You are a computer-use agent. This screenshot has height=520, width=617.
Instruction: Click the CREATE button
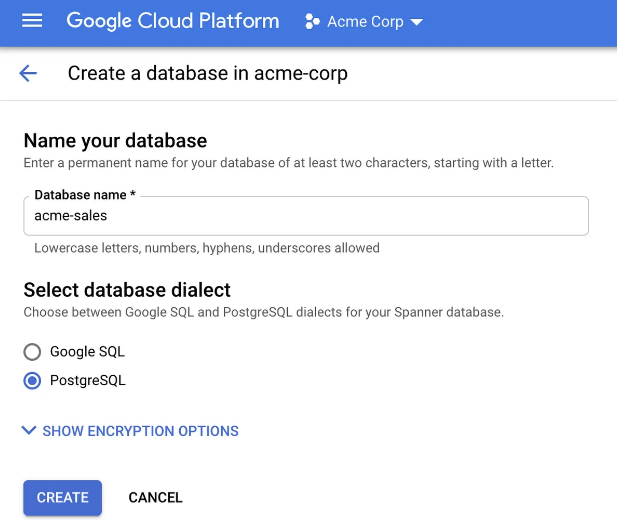(x=63, y=498)
